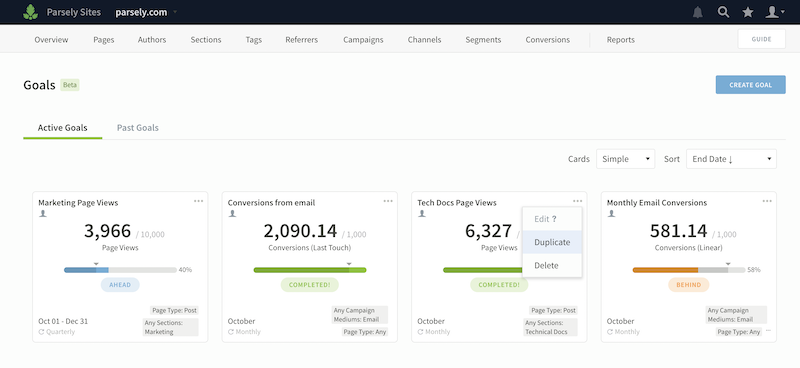
Task: Open options menu on Marketing Page Views card
Action: click(198, 201)
